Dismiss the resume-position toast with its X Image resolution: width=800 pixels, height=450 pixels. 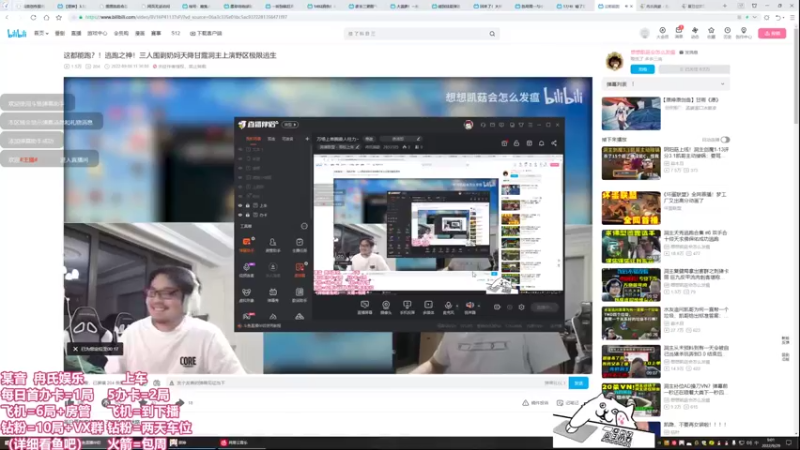point(75,349)
